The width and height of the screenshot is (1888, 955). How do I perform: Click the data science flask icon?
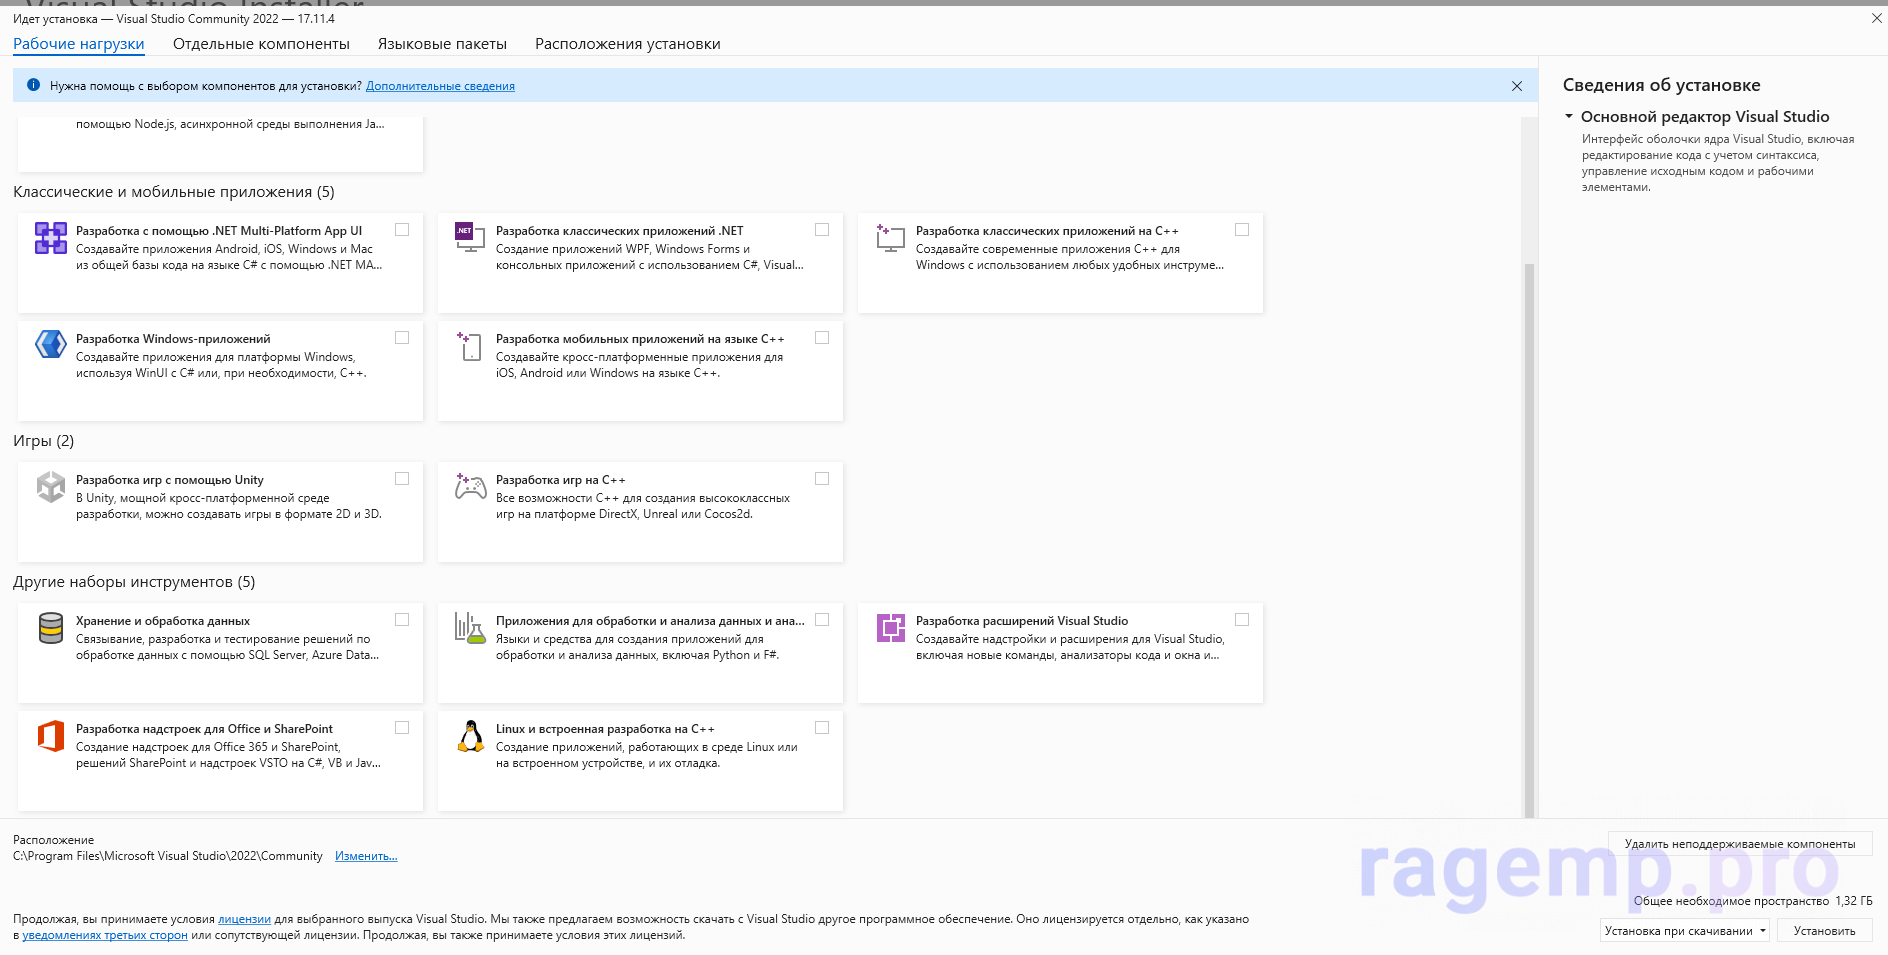pyautogui.click(x=470, y=627)
